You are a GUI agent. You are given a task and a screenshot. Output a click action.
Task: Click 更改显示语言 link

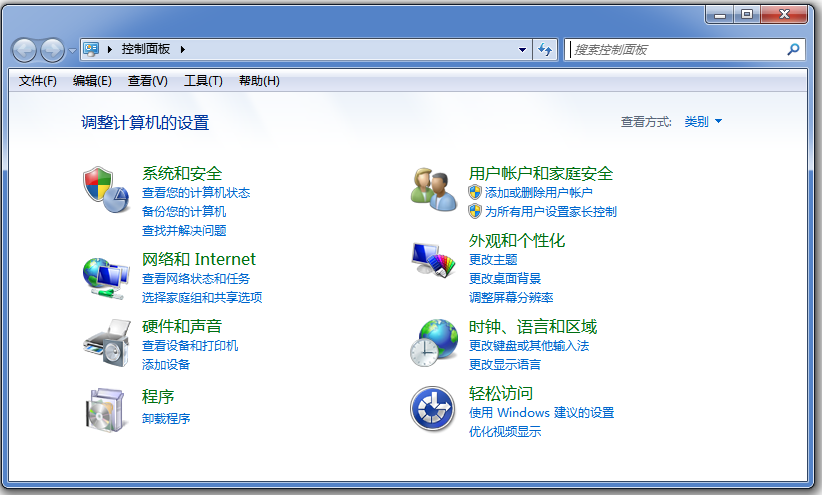point(505,364)
